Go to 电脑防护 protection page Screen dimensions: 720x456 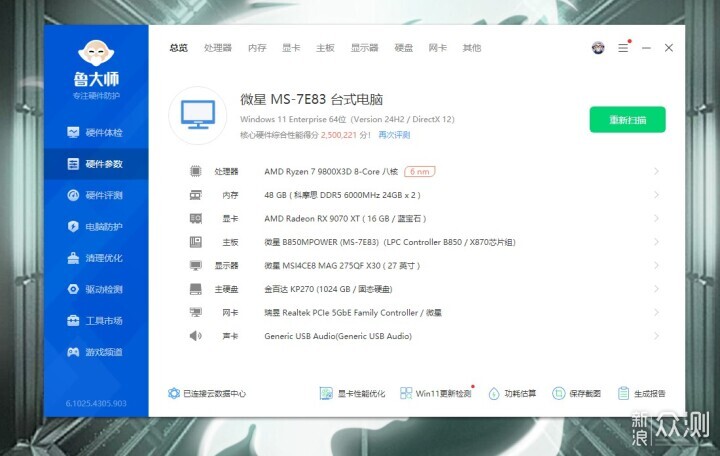[x=95, y=226]
